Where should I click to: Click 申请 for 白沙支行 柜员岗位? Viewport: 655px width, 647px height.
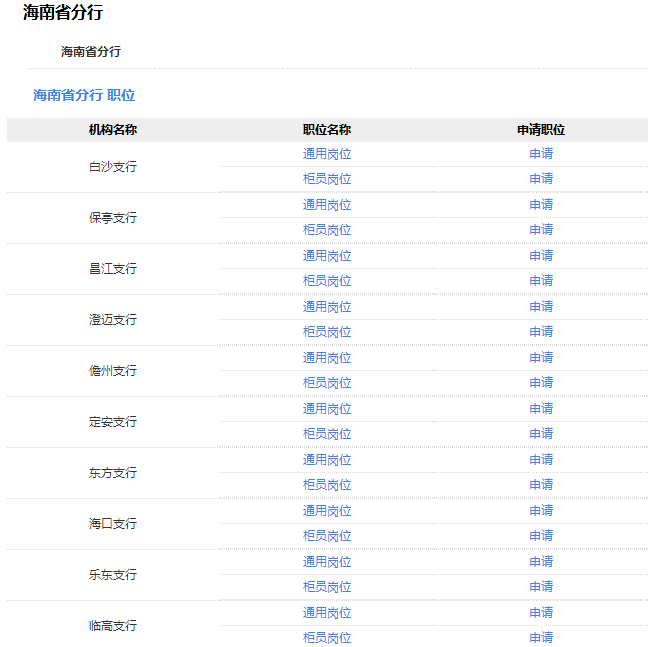coord(541,179)
